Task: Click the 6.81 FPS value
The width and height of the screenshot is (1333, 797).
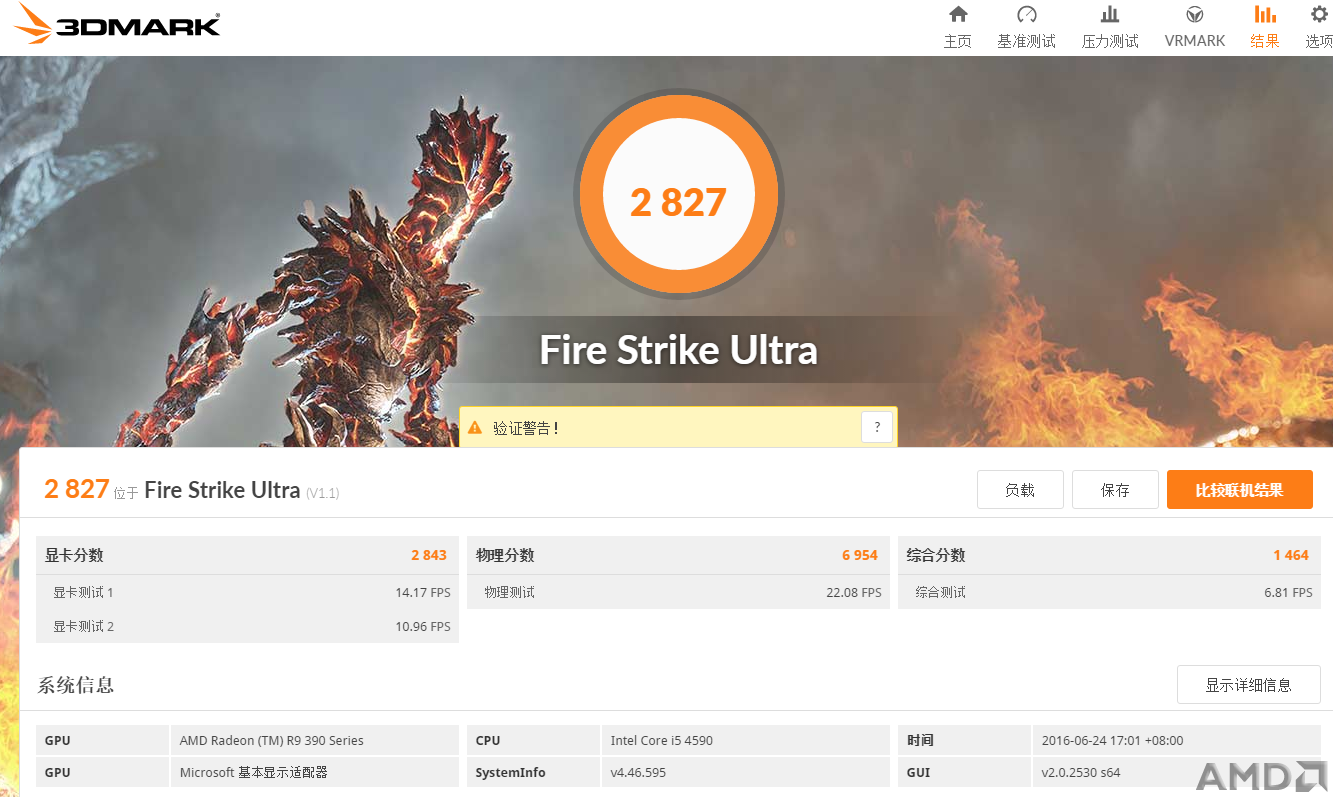Action: pyautogui.click(x=1288, y=593)
